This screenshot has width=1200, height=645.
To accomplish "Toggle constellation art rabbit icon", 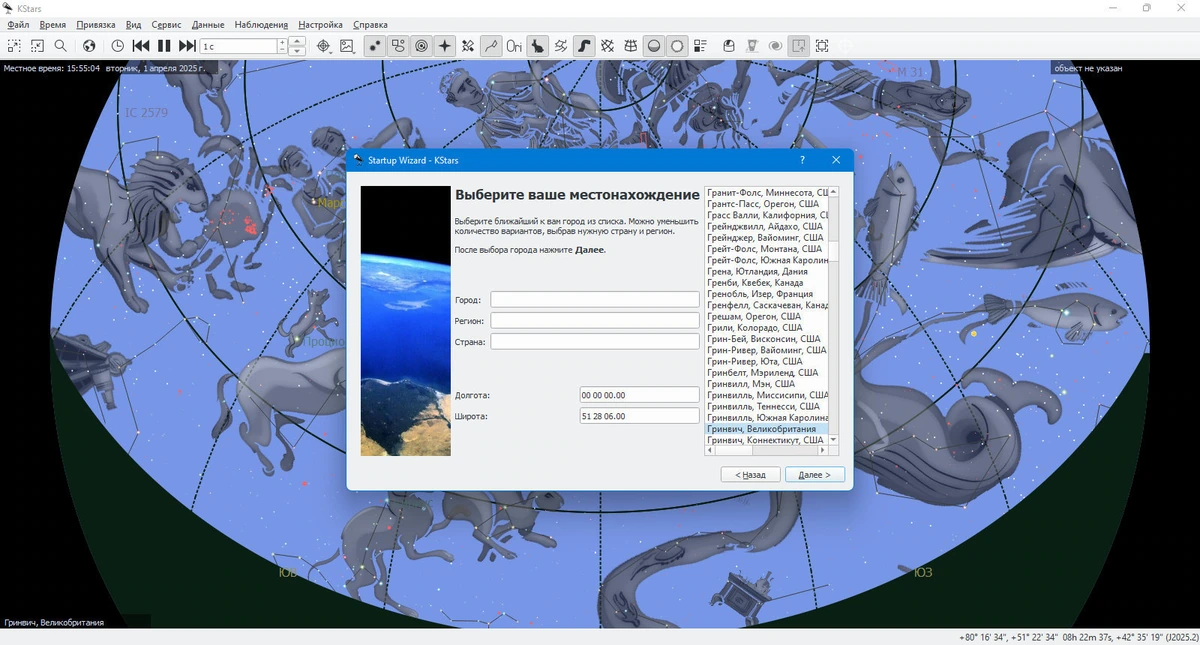I will [538, 46].
